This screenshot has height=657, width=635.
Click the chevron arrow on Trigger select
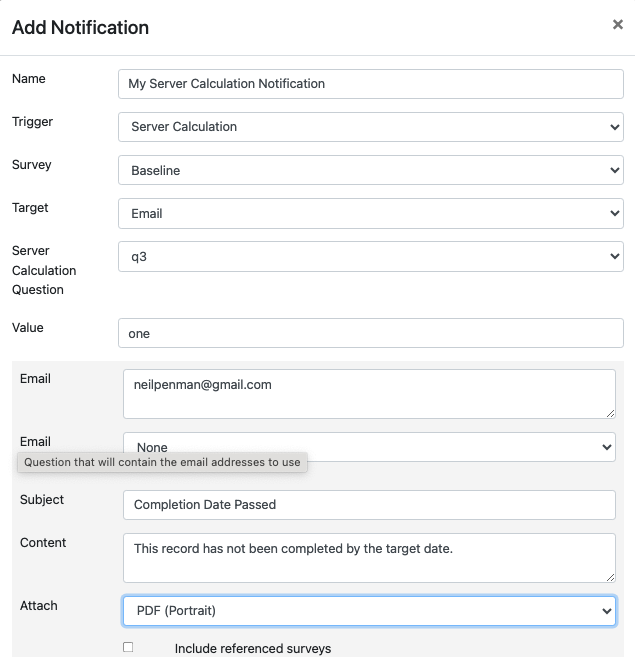click(614, 127)
